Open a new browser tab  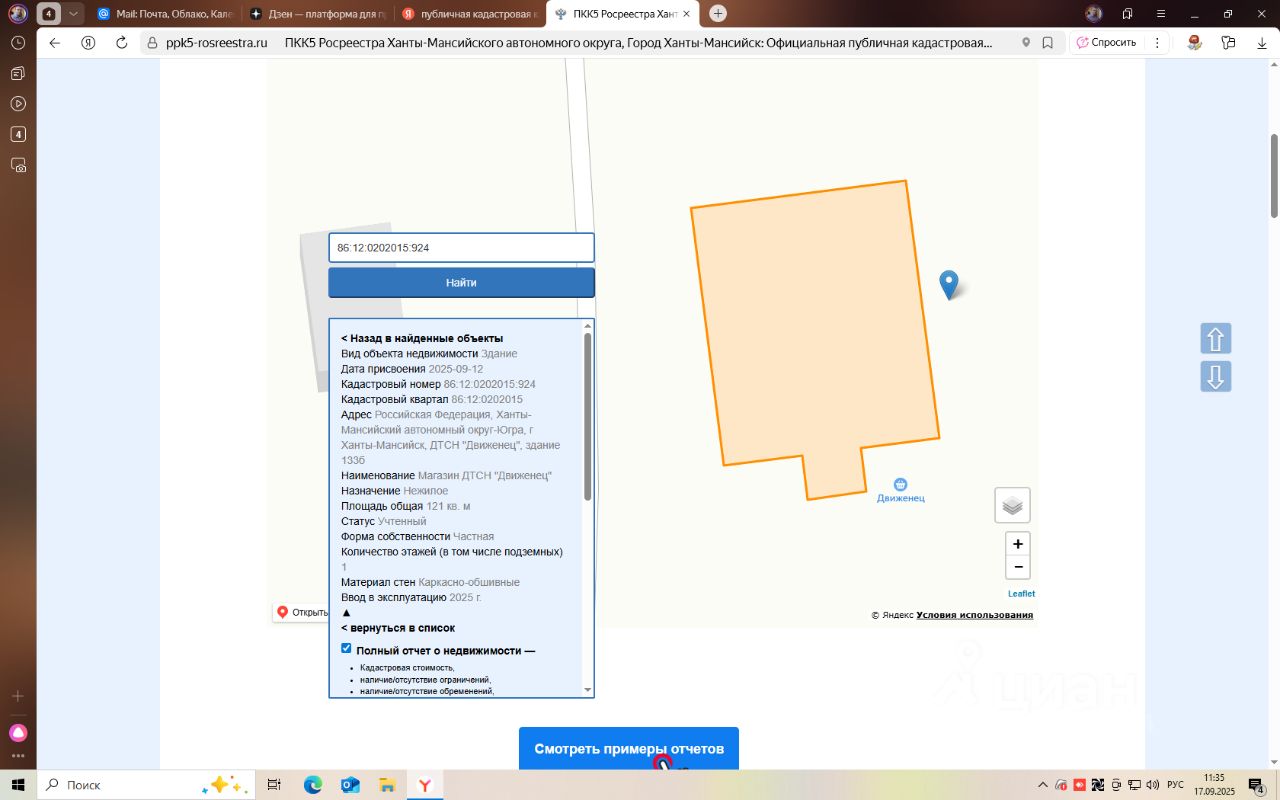point(718,14)
